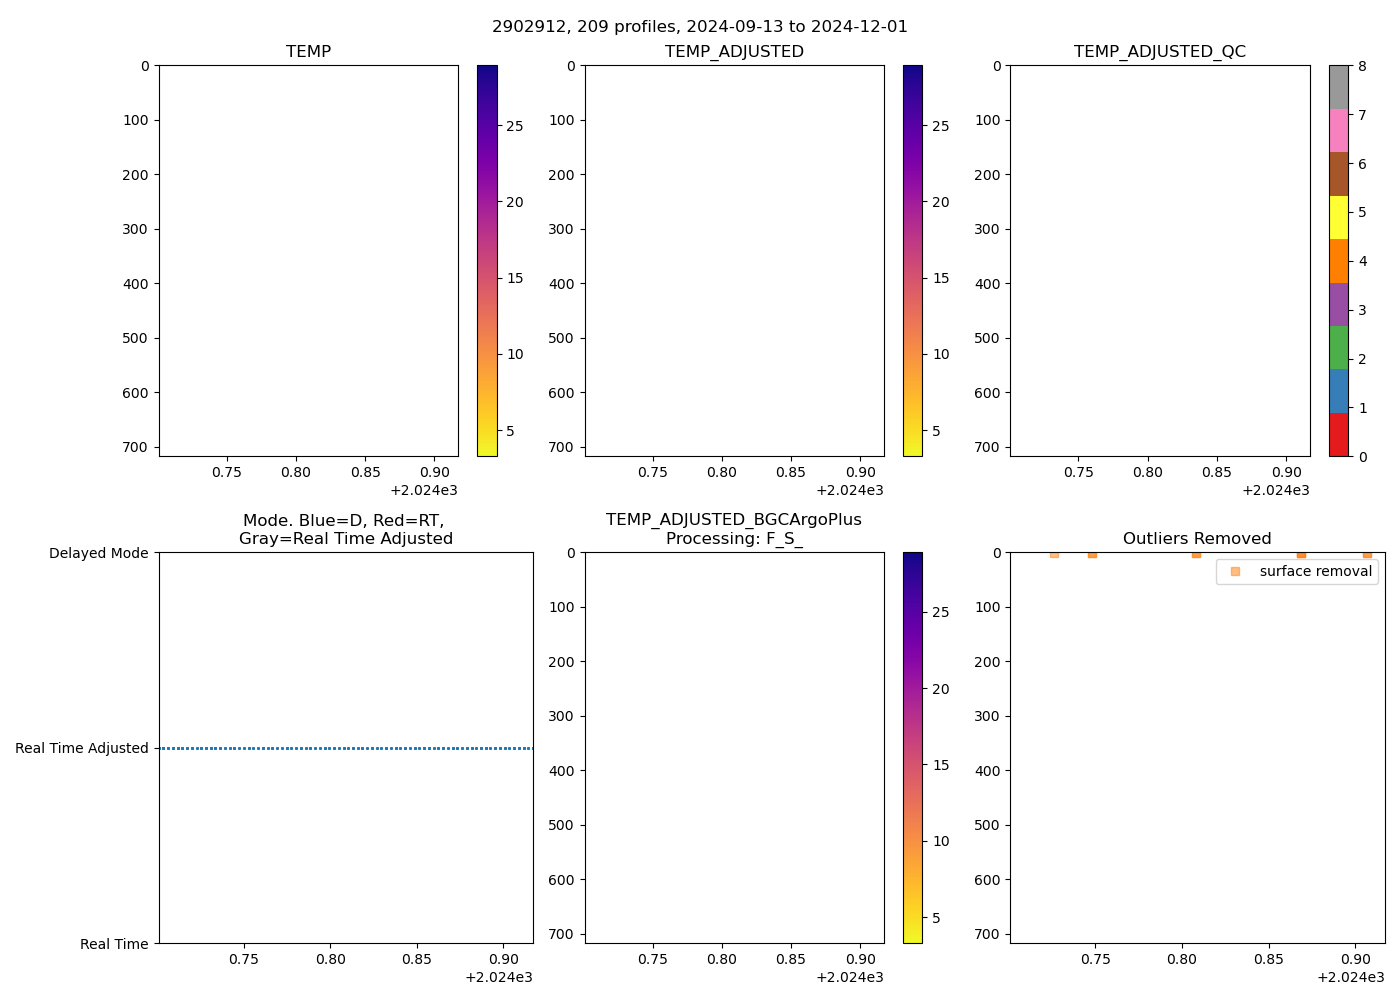Click the TEMP_ADJUSTED_QC plot title
The width and height of the screenshot is (1400, 1000).
[x=1159, y=52]
